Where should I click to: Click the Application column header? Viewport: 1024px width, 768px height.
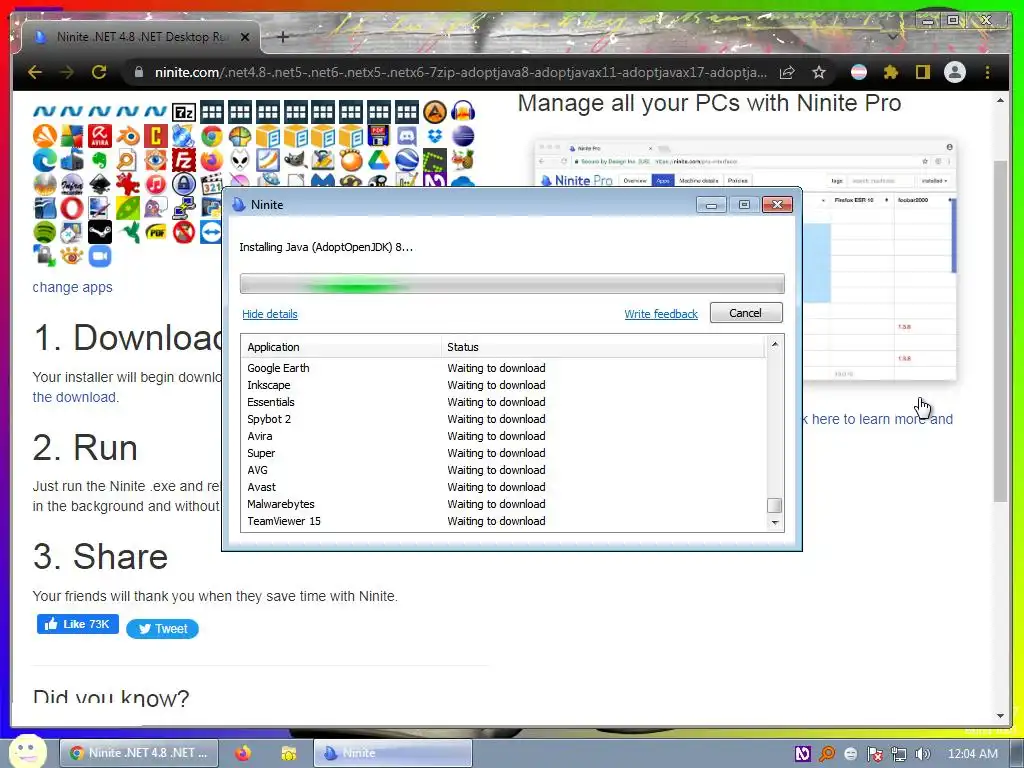pos(341,347)
